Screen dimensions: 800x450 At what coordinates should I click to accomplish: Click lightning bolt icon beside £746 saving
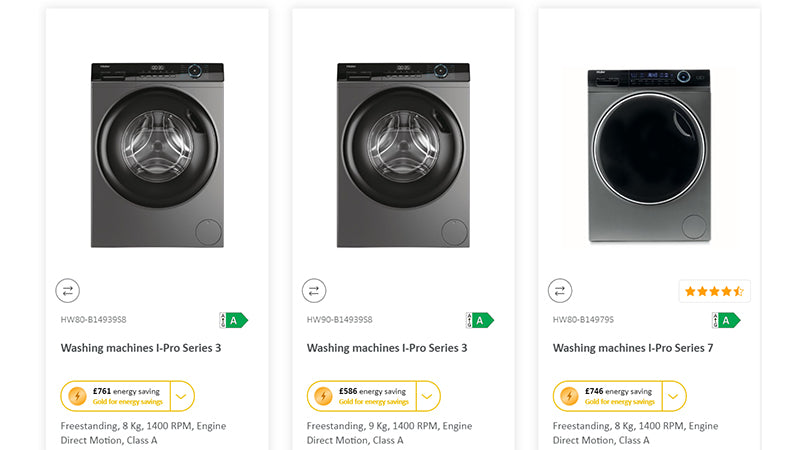coord(569,396)
